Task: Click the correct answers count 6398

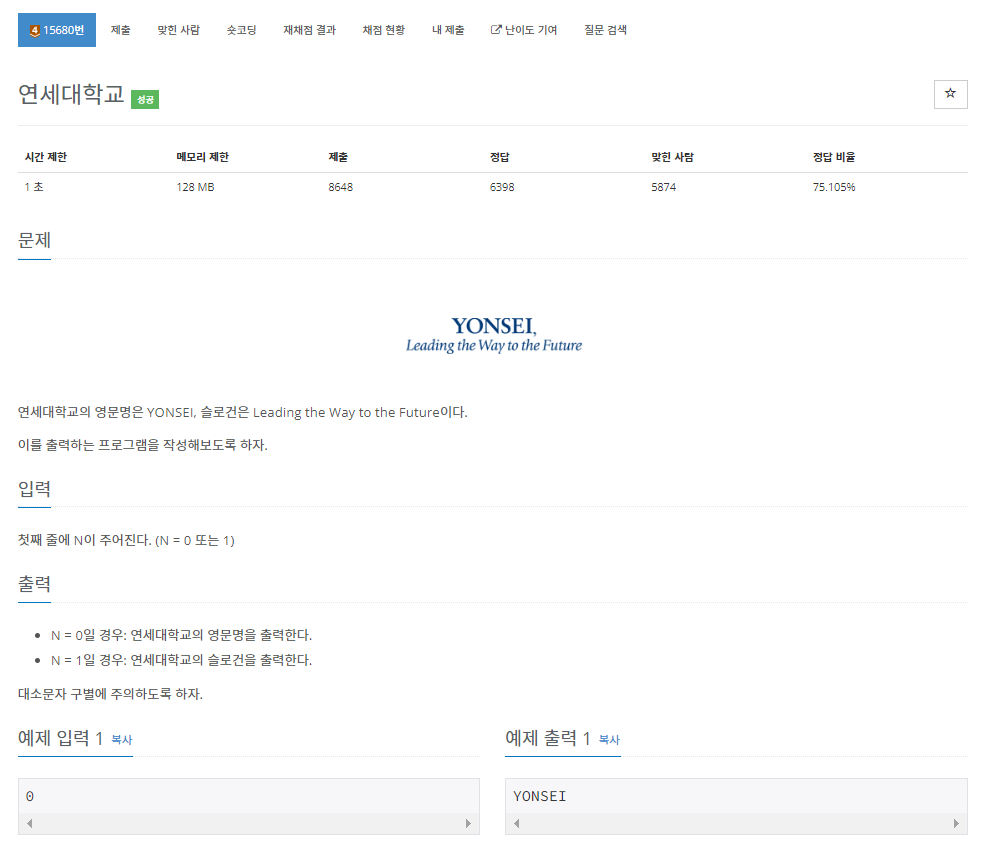Action: point(502,187)
